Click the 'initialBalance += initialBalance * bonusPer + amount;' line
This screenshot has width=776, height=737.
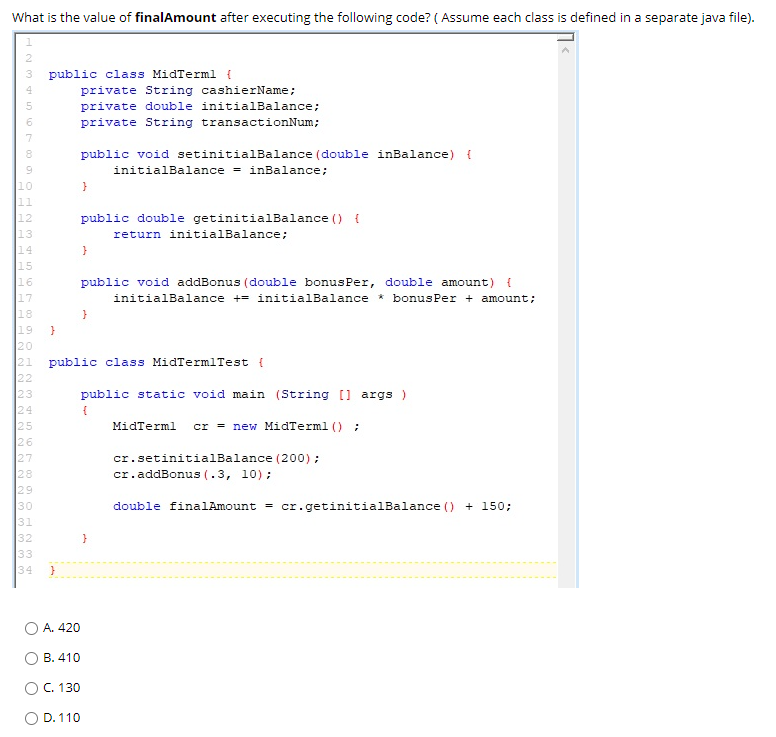tap(324, 298)
